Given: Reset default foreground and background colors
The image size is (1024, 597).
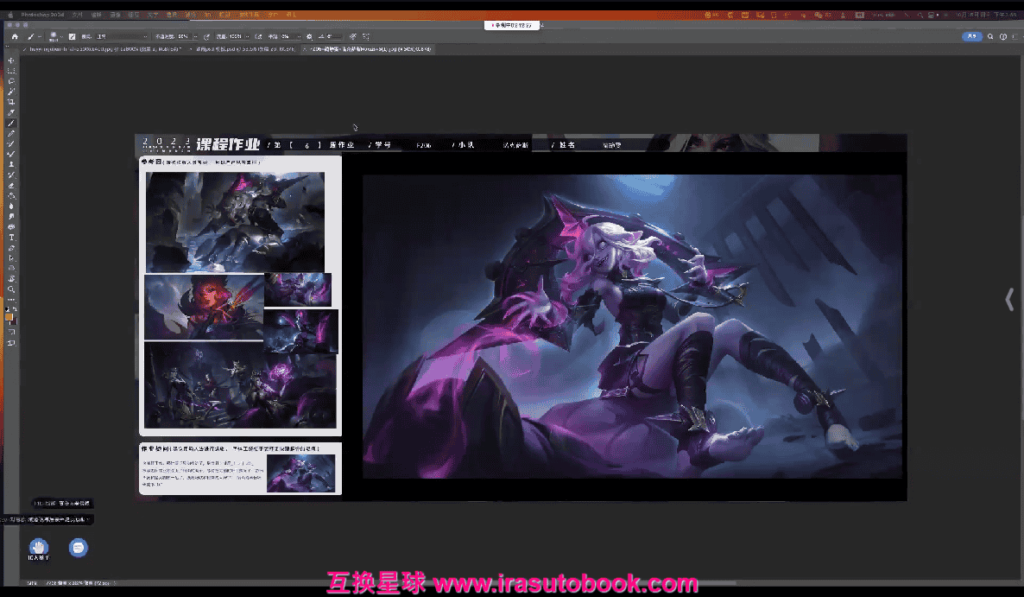Looking at the screenshot, I should click(x=8, y=309).
